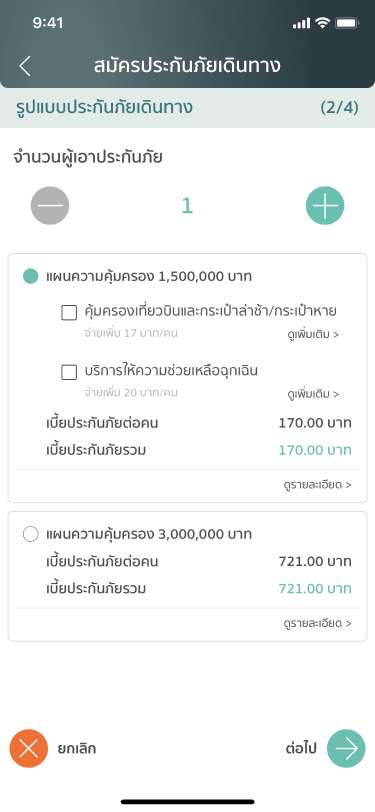Tap the insured persons count number 1
The height and width of the screenshot is (812, 375).
[x=187, y=206]
